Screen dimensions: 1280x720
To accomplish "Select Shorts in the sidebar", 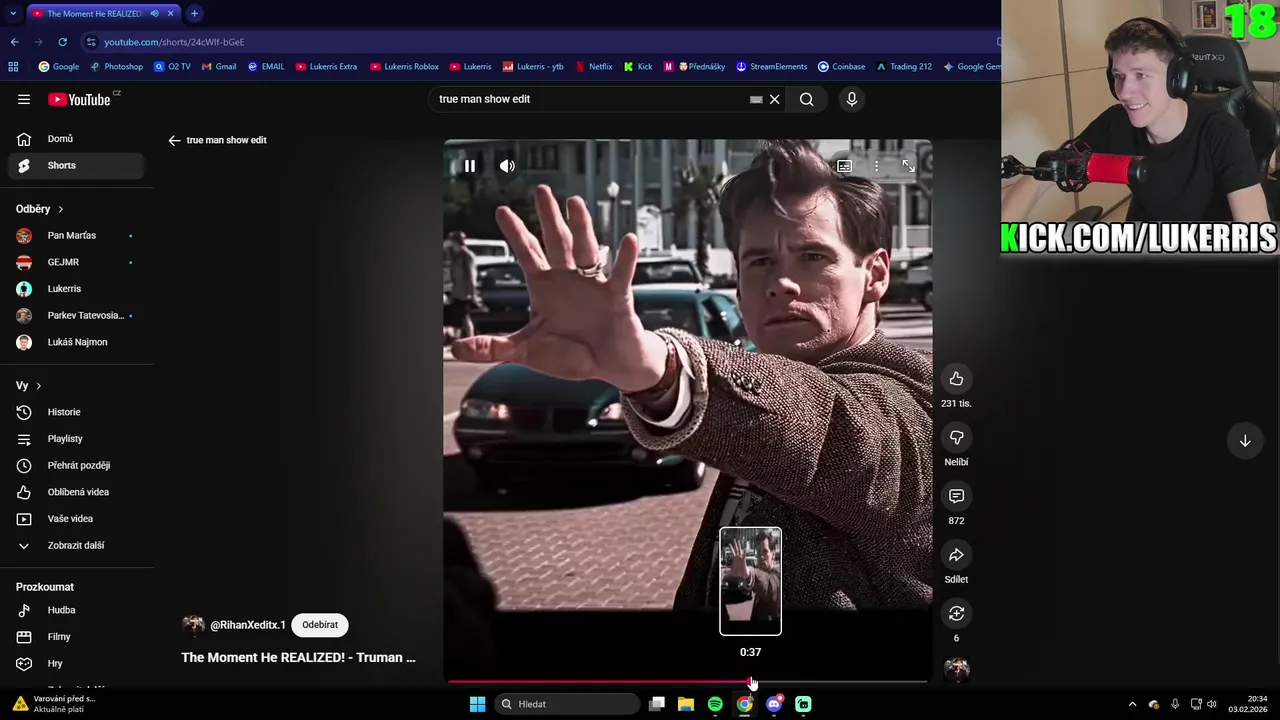I will [76, 165].
